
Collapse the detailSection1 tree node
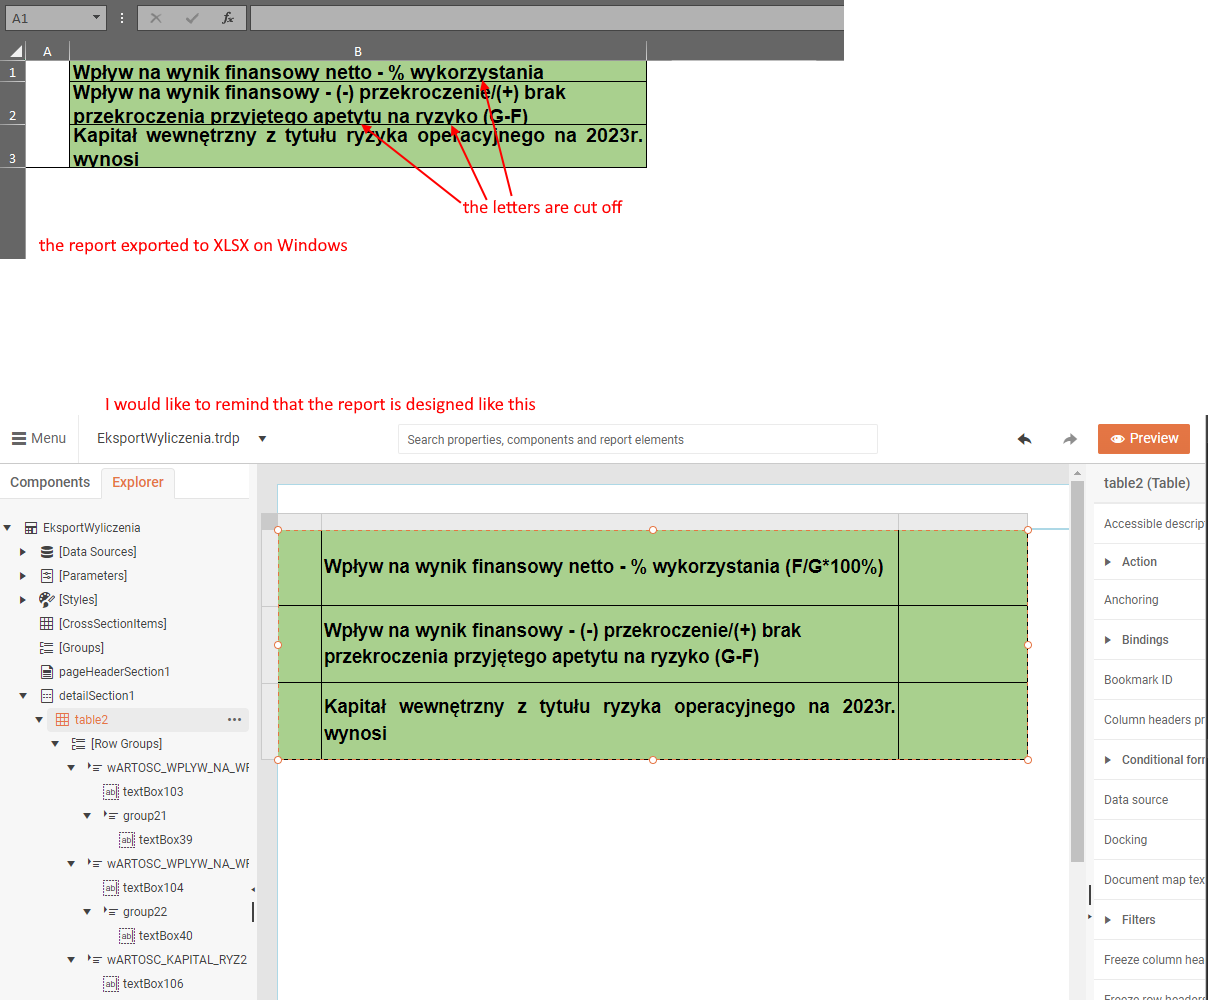[x=23, y=696]
